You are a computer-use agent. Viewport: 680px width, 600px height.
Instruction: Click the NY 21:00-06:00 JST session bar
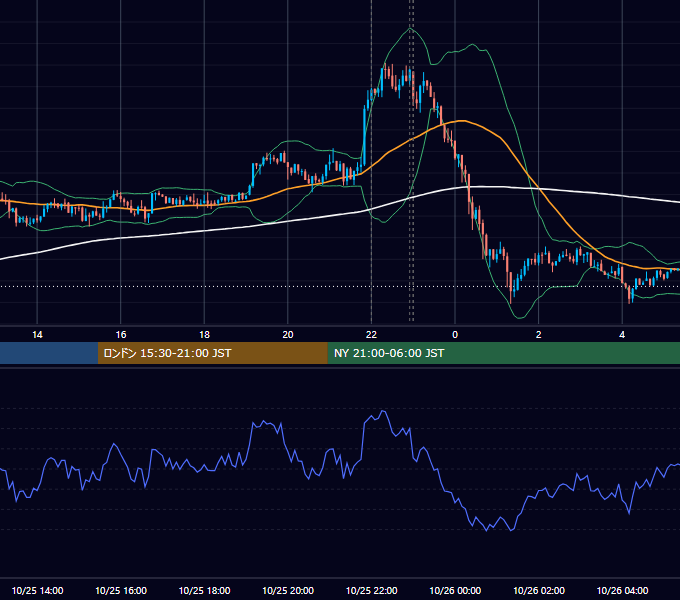(x=503, y=353)
